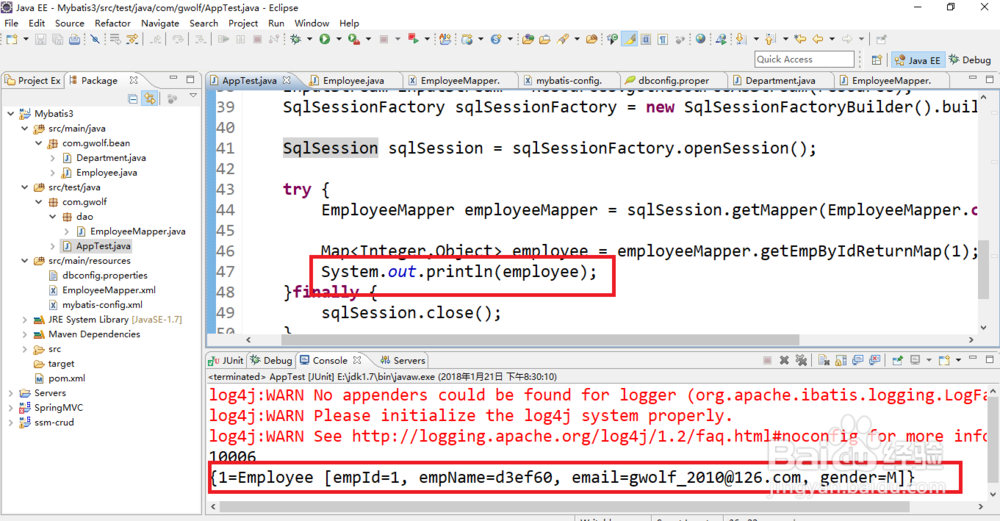The image size is (1000, 521).
Task: Open the Open Console dropdown arrow
Action: [959, 360]
